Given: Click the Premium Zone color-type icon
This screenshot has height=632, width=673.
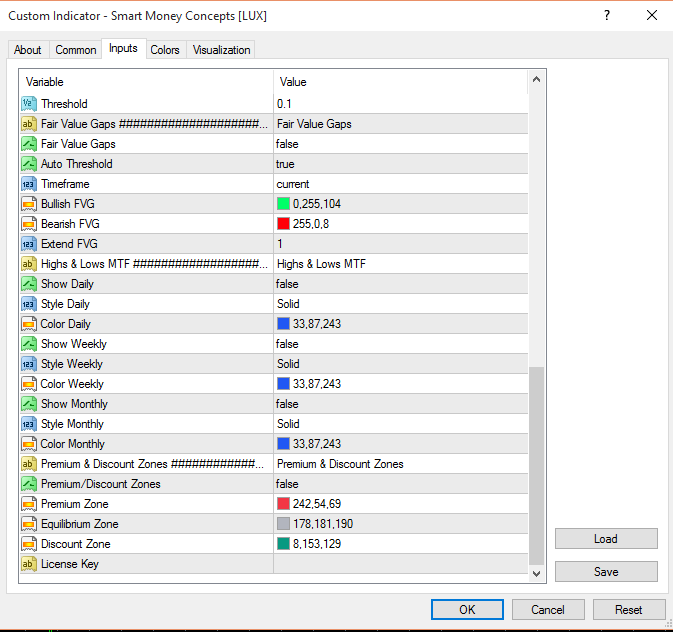Looking at the screenshot, I should coord(29,504).
